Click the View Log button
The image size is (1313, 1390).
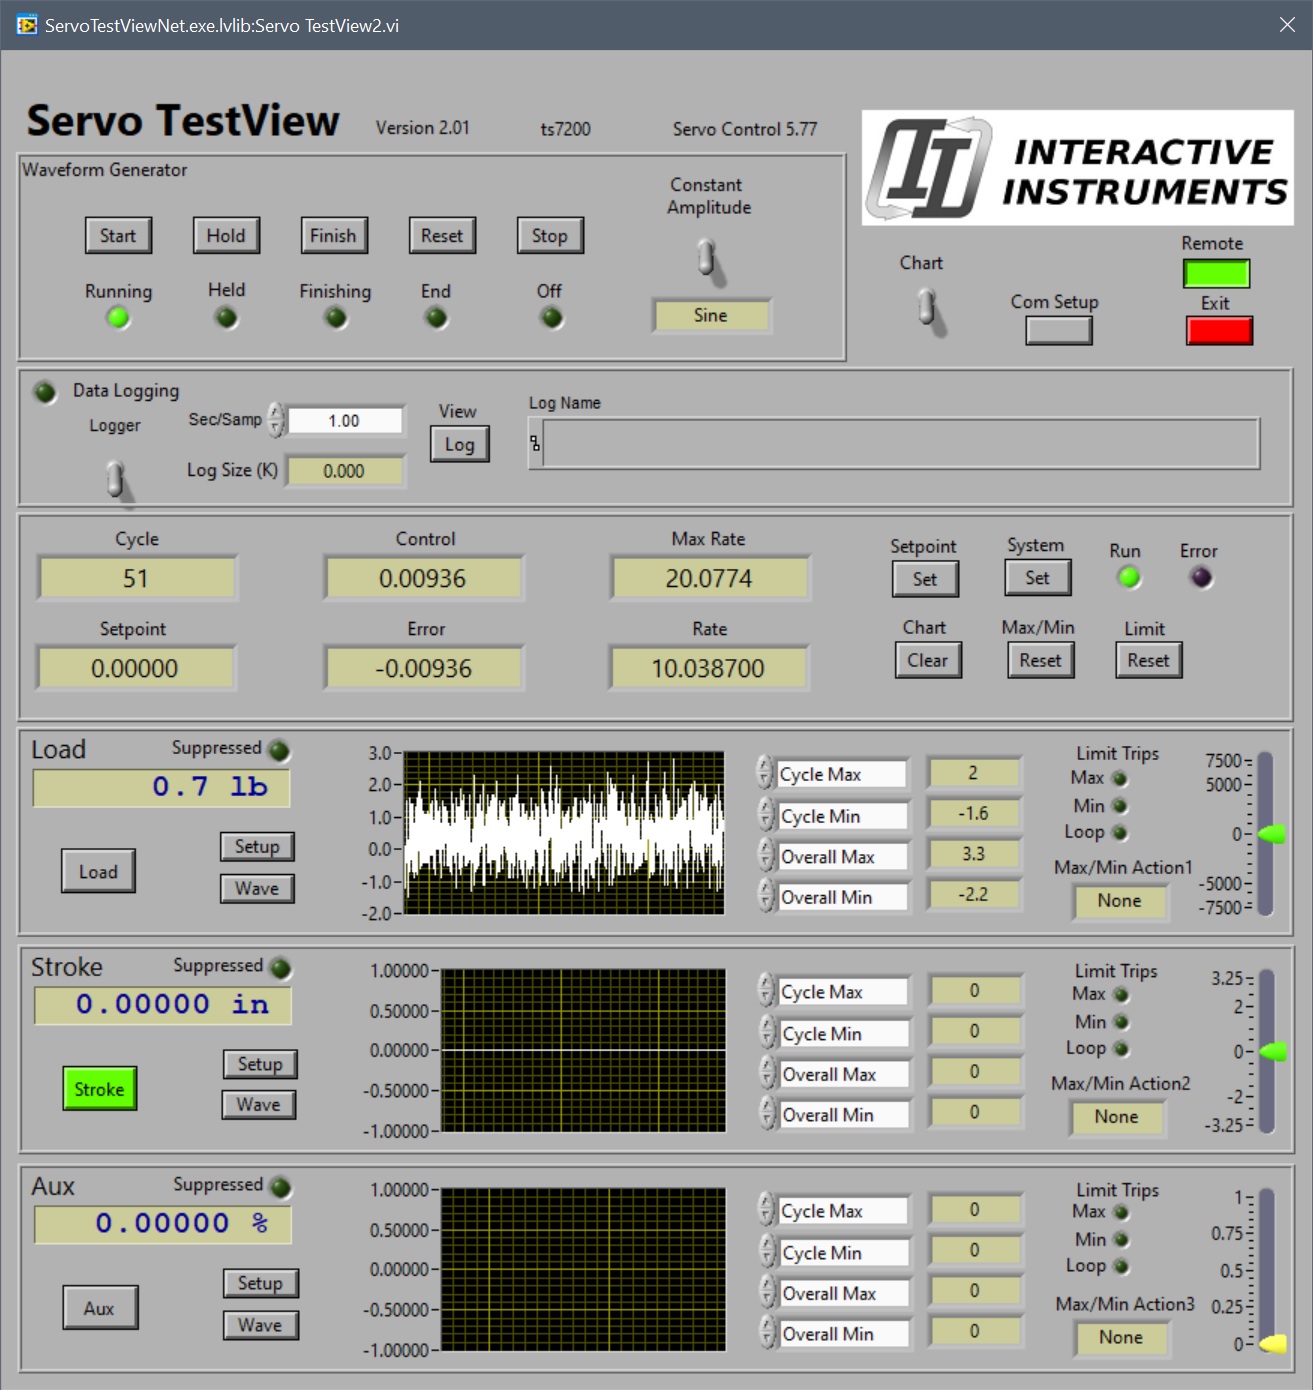point(459,443)
